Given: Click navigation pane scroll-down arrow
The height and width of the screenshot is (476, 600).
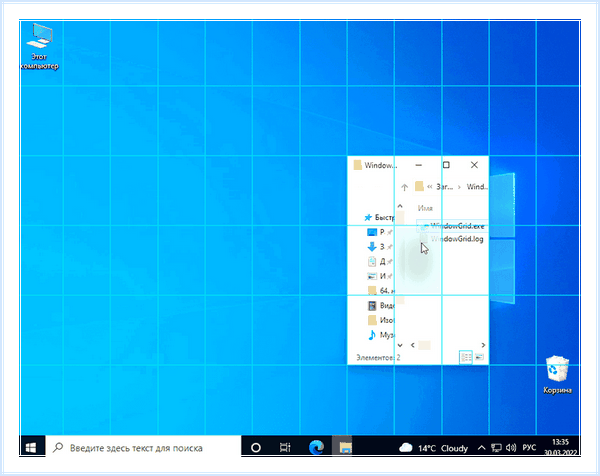Looking at the screenshot, I should (400, 345).
